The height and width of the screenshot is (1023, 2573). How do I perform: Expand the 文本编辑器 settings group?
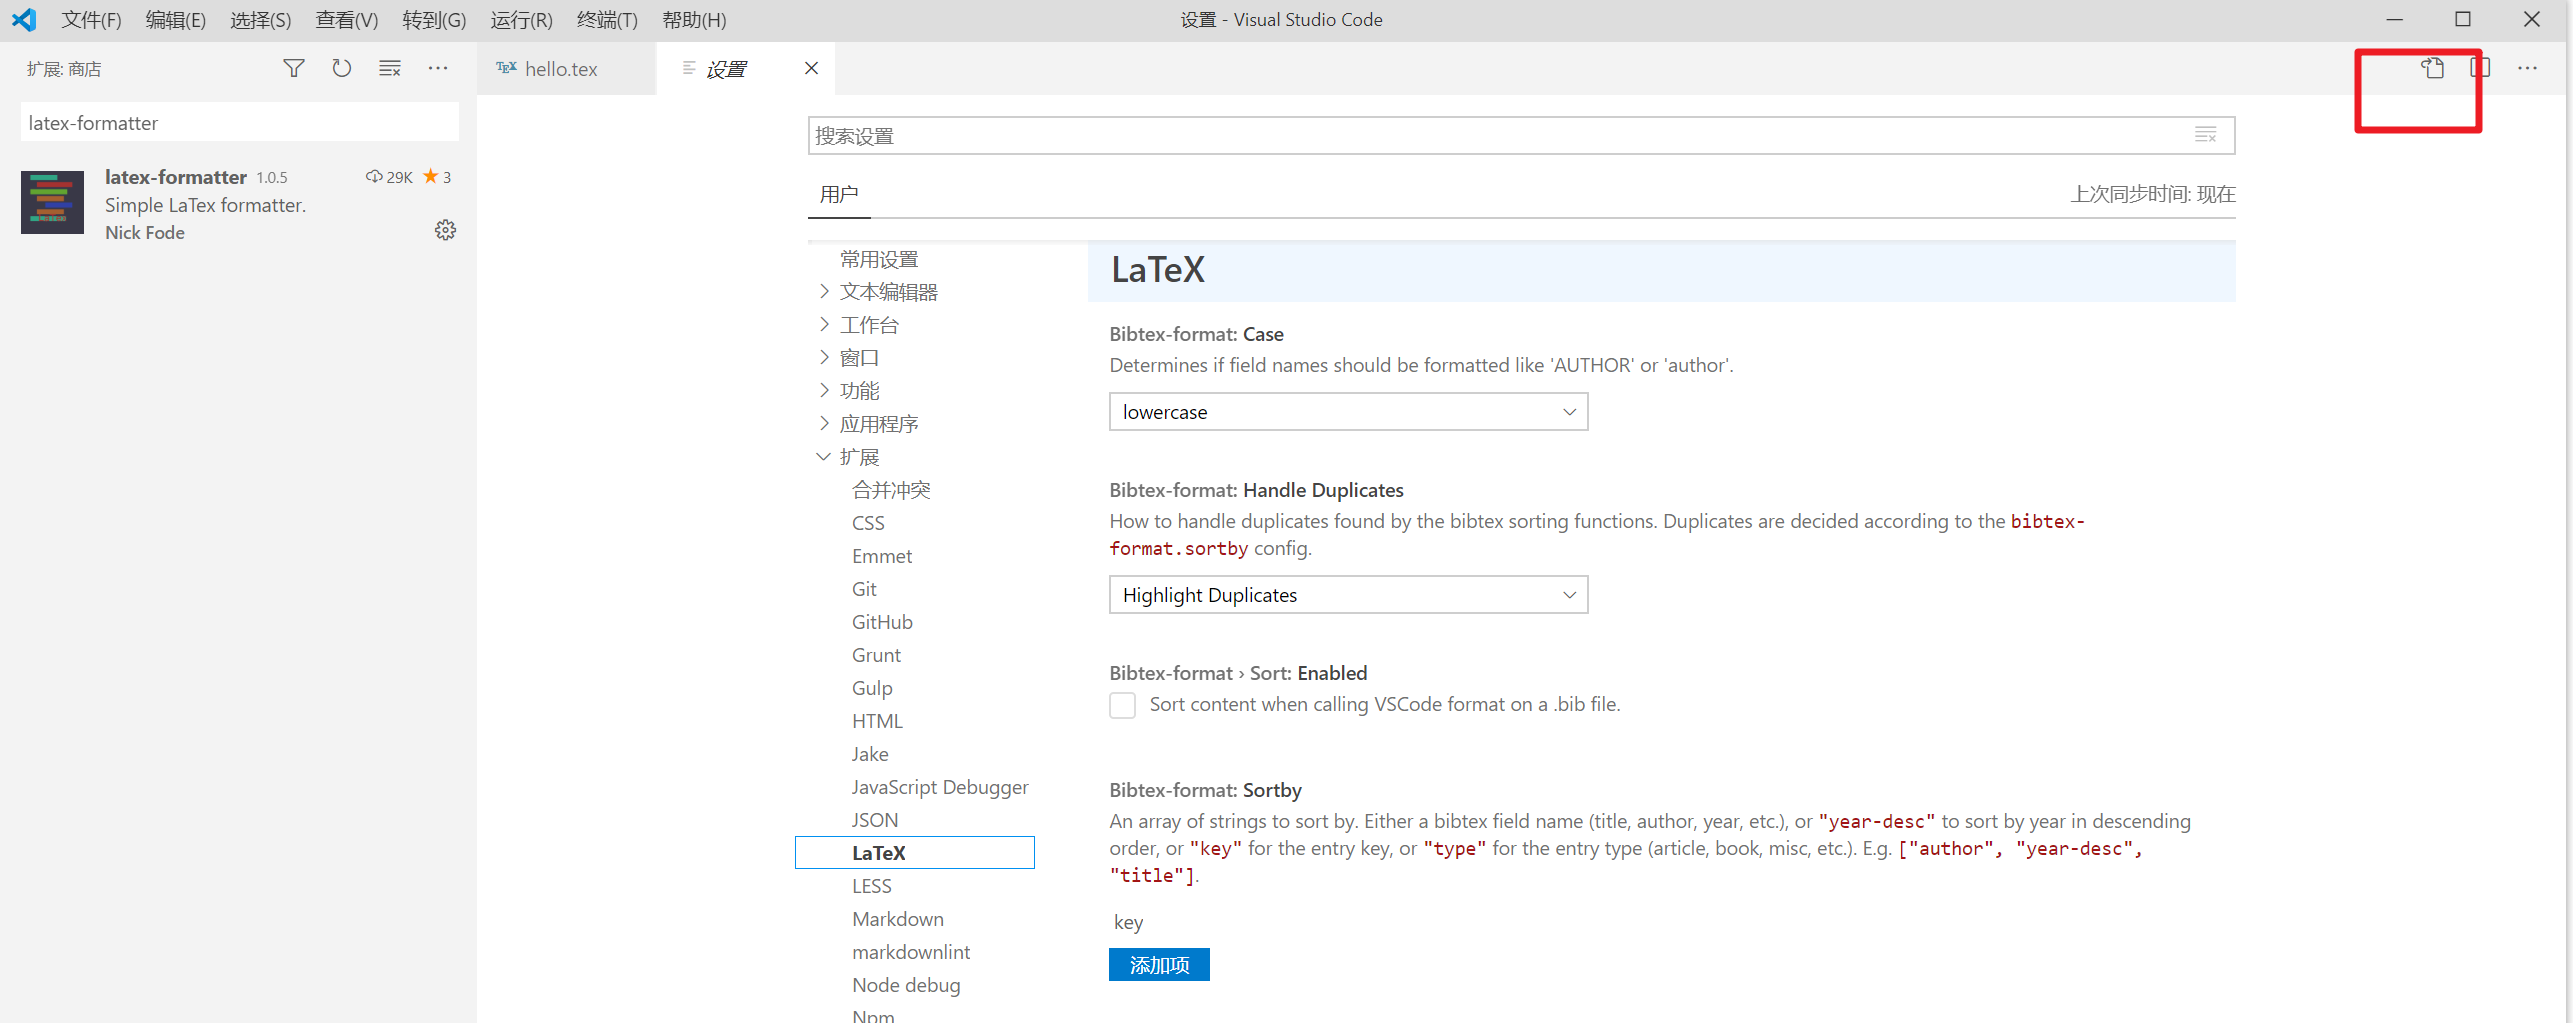point(824,291)
